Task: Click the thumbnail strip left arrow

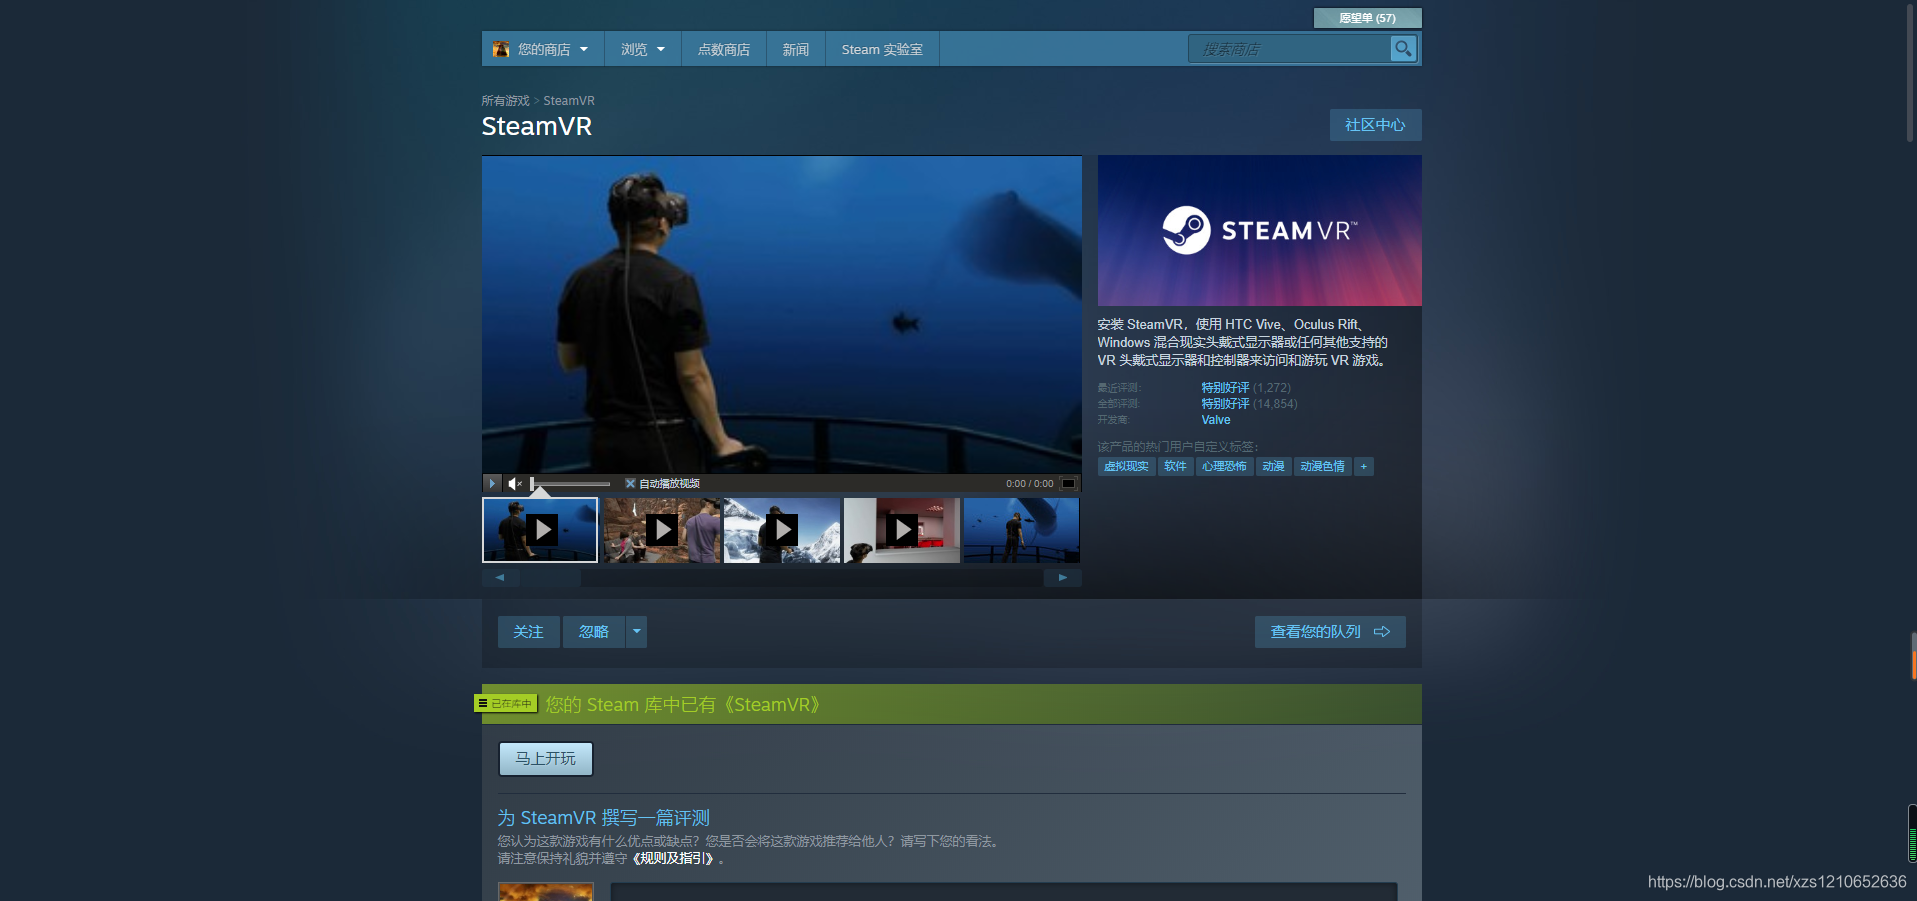Action: click(x=500, y=577)
